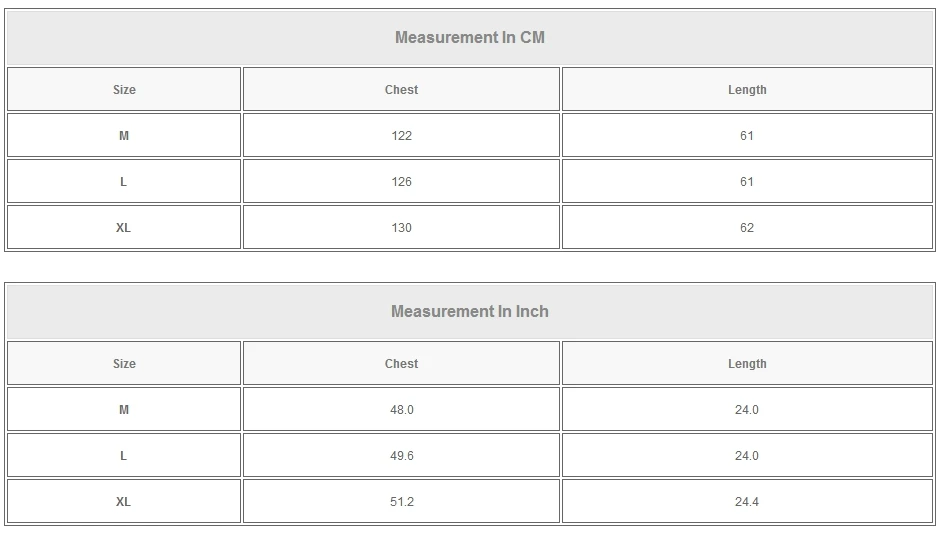Select the XL size cell in the CM table
The width and height of the screenshot is (942, 533).
click(x=124, y=228)
